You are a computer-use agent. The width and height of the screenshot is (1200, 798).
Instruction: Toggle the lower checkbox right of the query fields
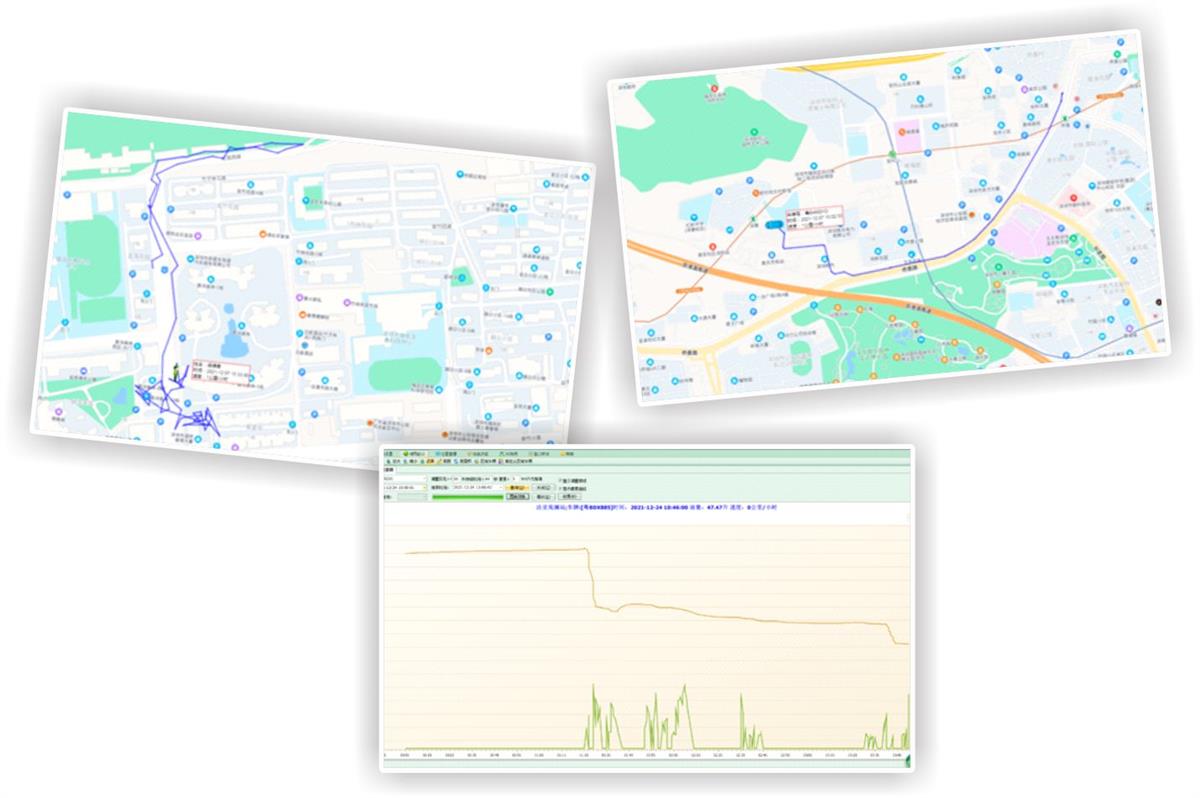pyautogui.click(x=559, y=487)
